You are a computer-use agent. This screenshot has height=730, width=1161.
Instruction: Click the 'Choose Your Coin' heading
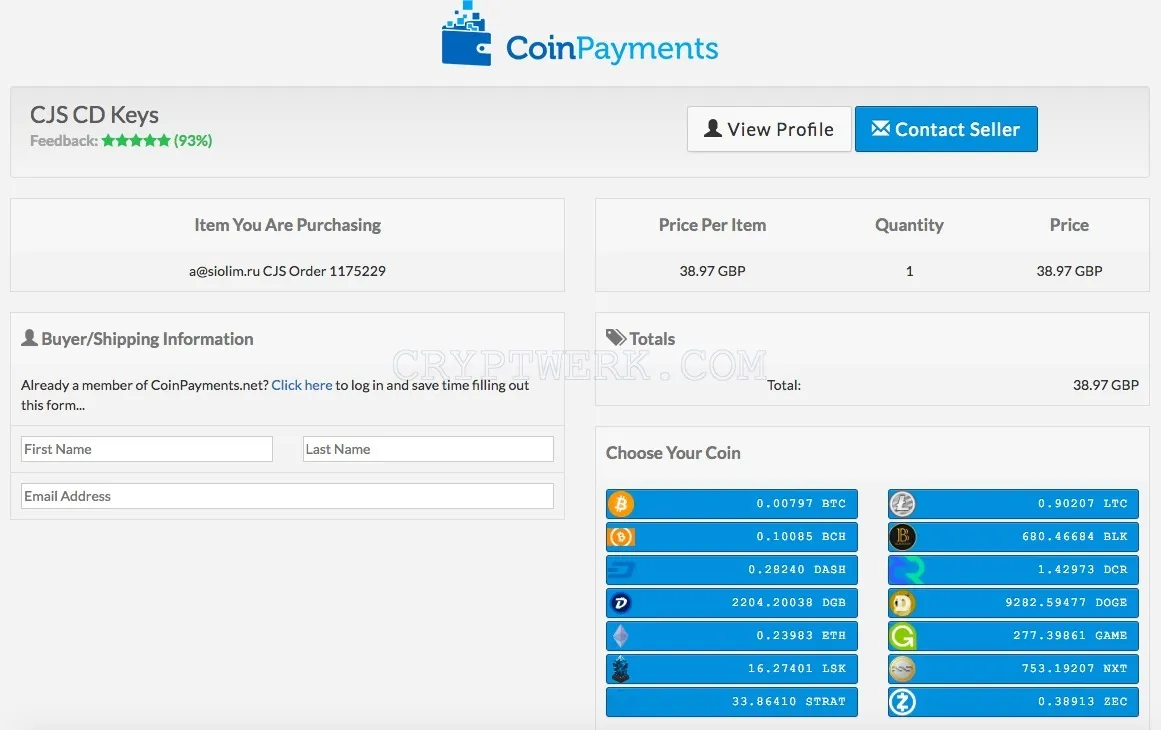point(673,453)
